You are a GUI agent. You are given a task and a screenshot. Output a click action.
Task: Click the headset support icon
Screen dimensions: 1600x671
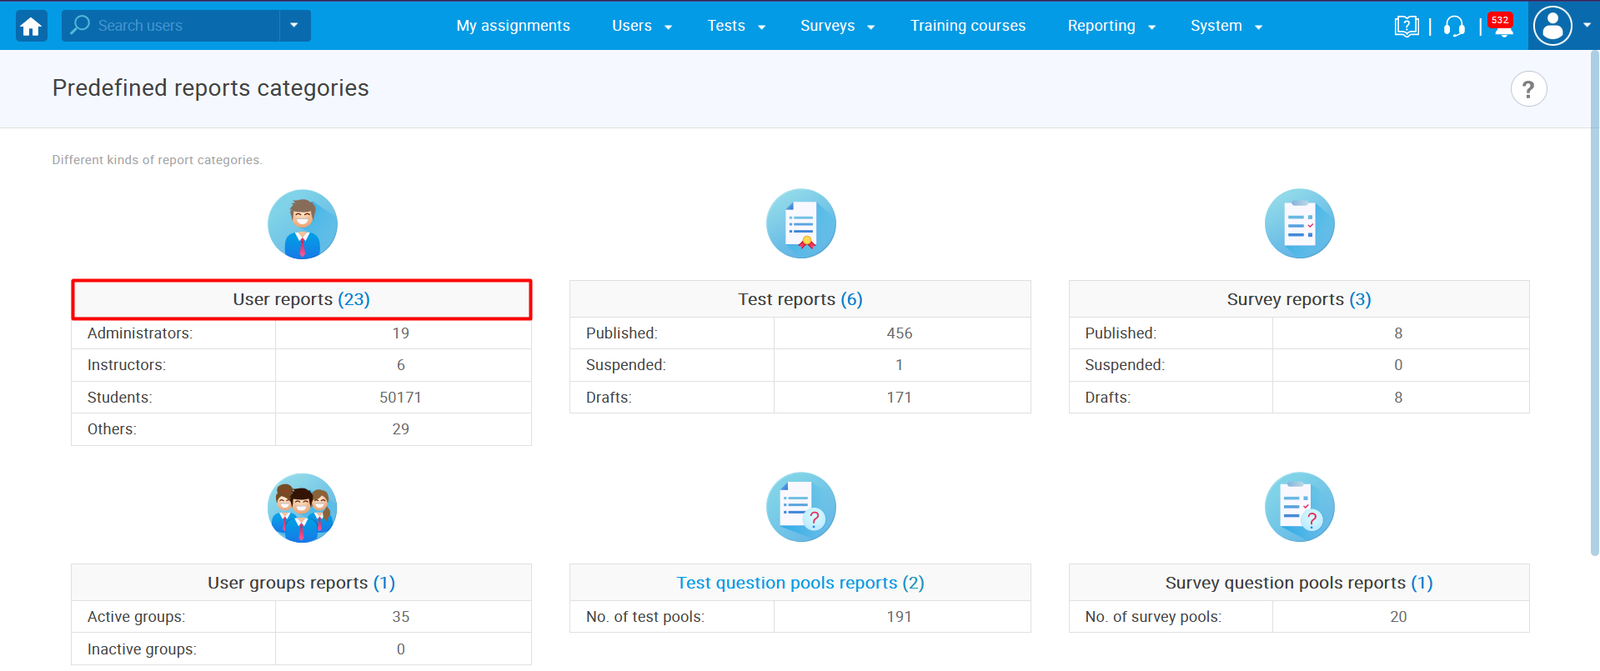click(x=1454, y=26)
